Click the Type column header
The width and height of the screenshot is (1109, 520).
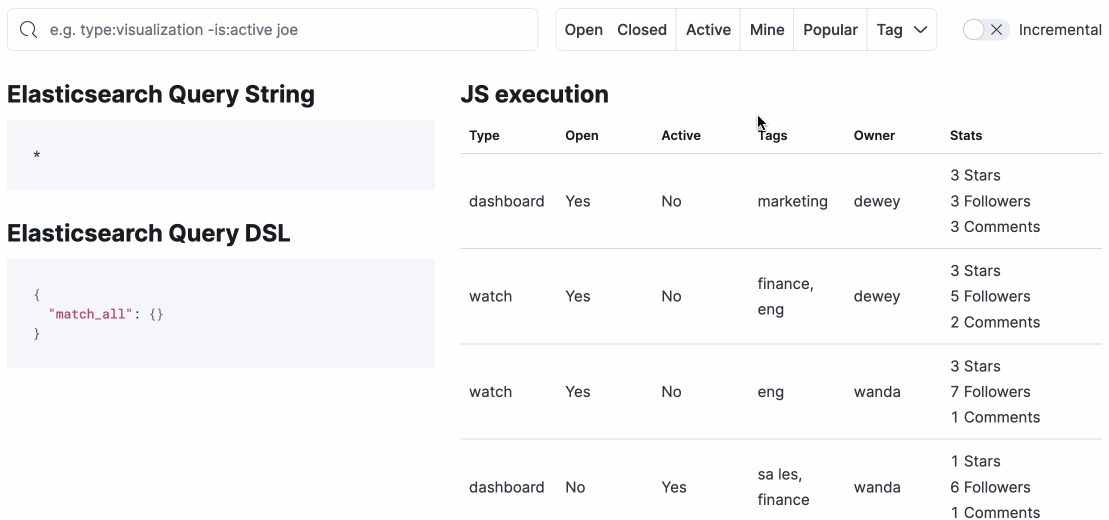(484, 136)
